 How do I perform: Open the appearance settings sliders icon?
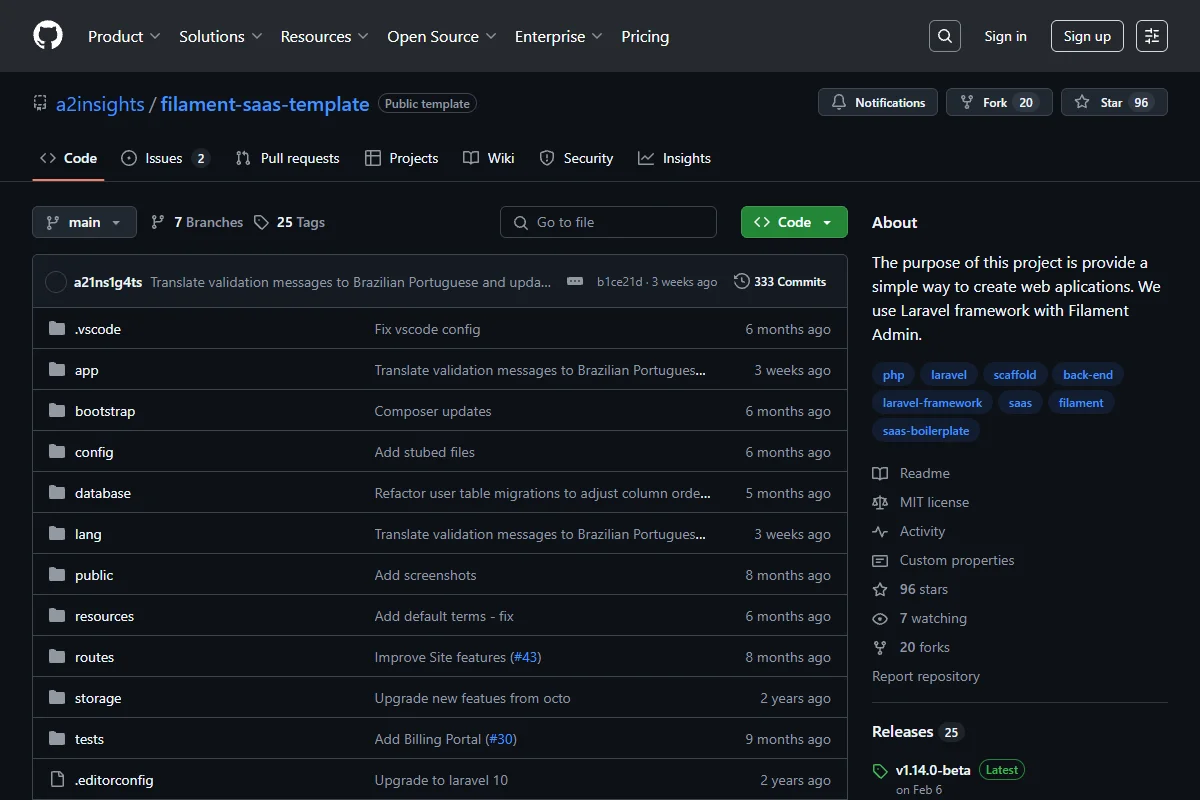tap(1152, 36)
